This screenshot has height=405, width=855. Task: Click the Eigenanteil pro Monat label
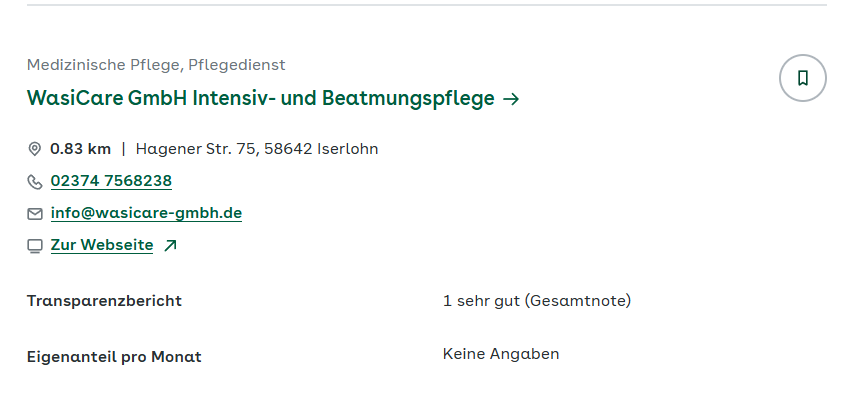pos(114,357)
